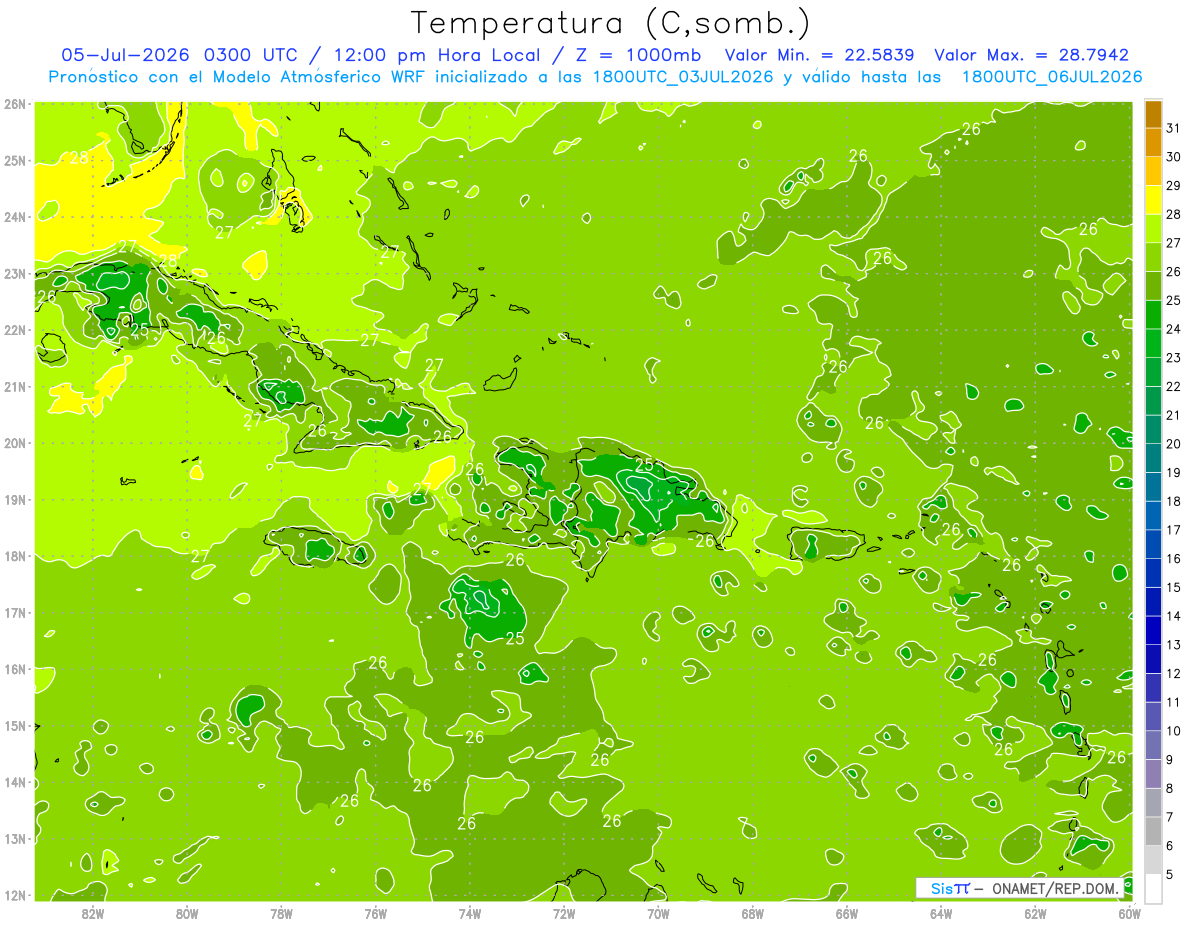Viewport: 1200px width, 927px height.
Task: Click the color bar label 24
Action: coord(1174,329)
